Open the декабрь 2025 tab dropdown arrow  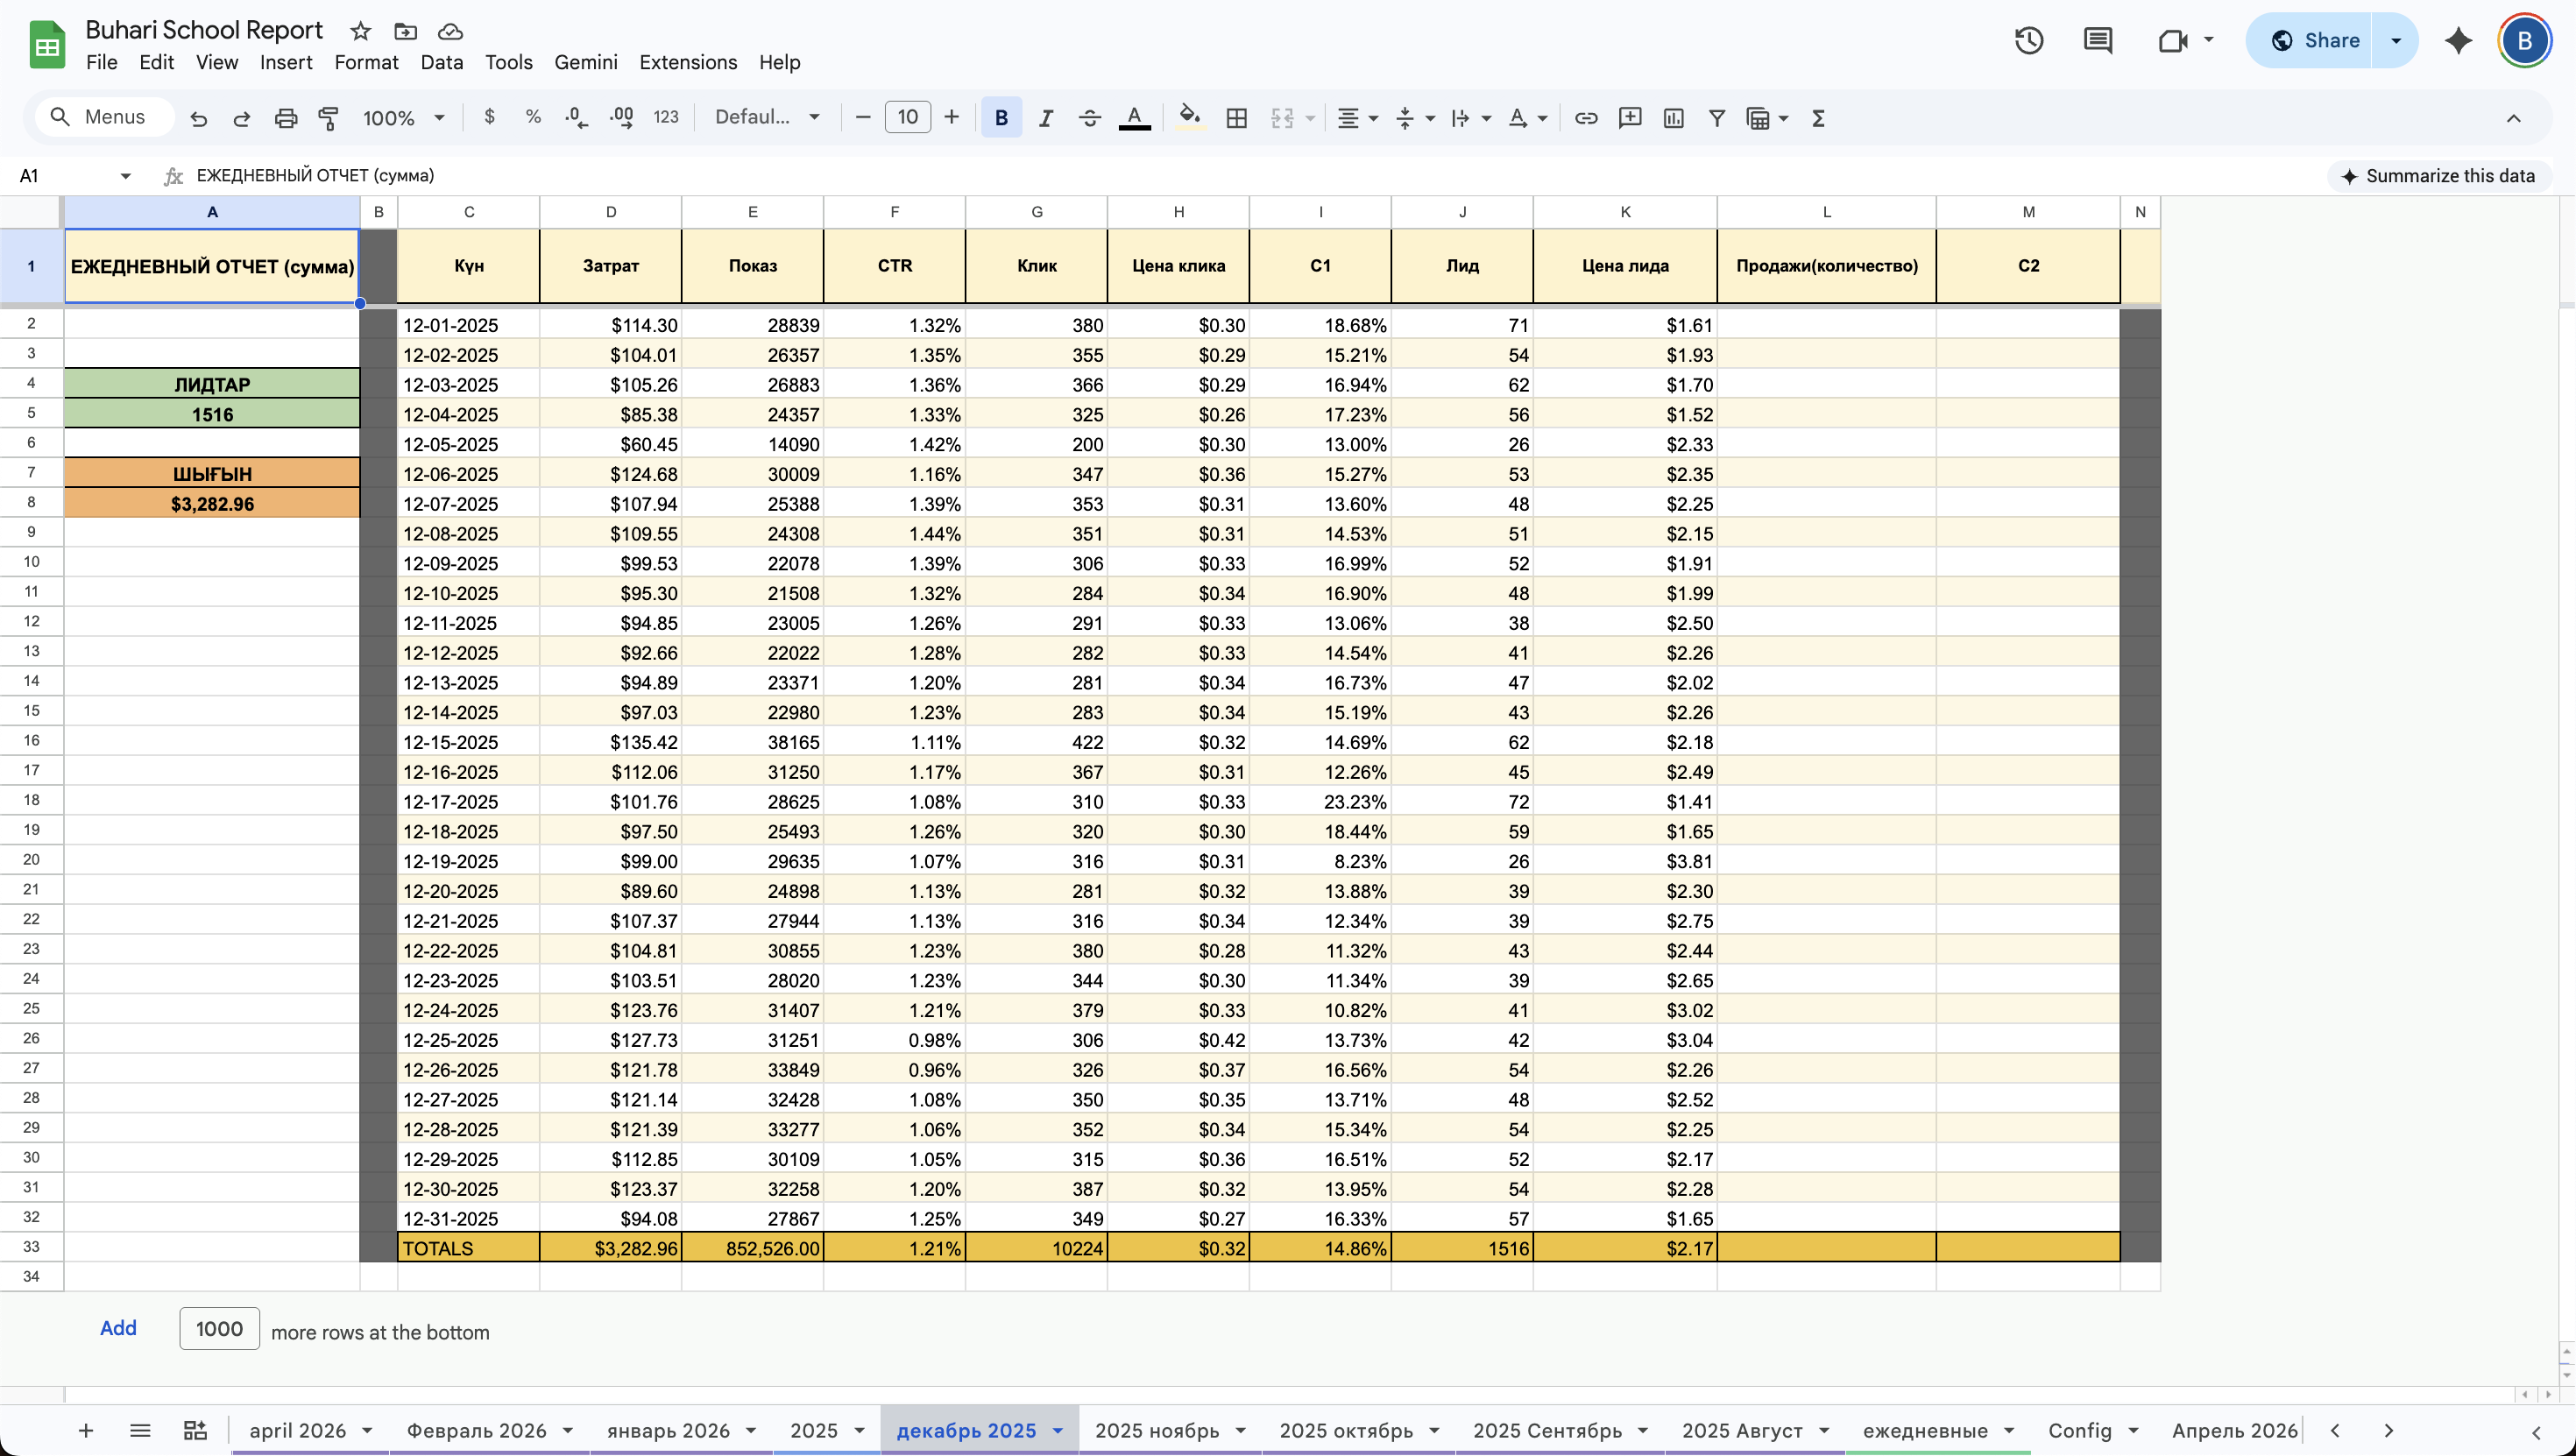click(1058, 1431)
